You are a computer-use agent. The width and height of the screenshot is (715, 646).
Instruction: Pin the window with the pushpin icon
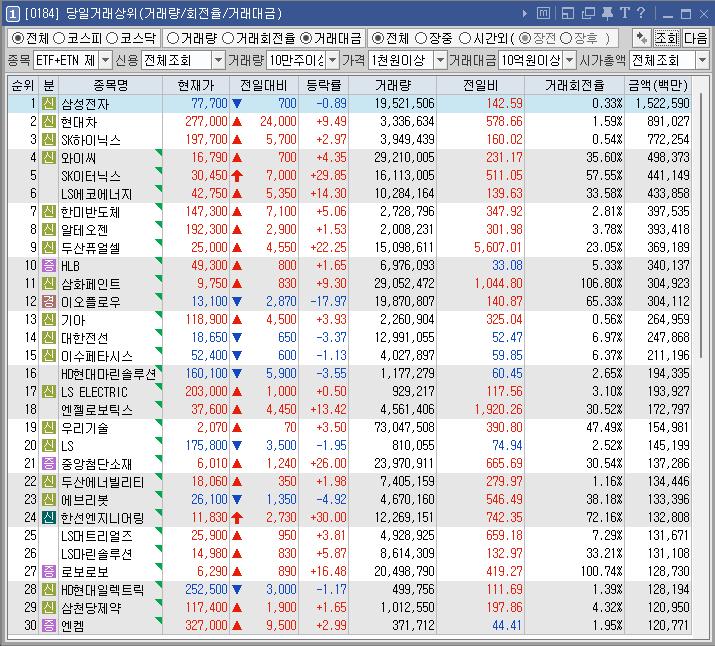[607, 13]
